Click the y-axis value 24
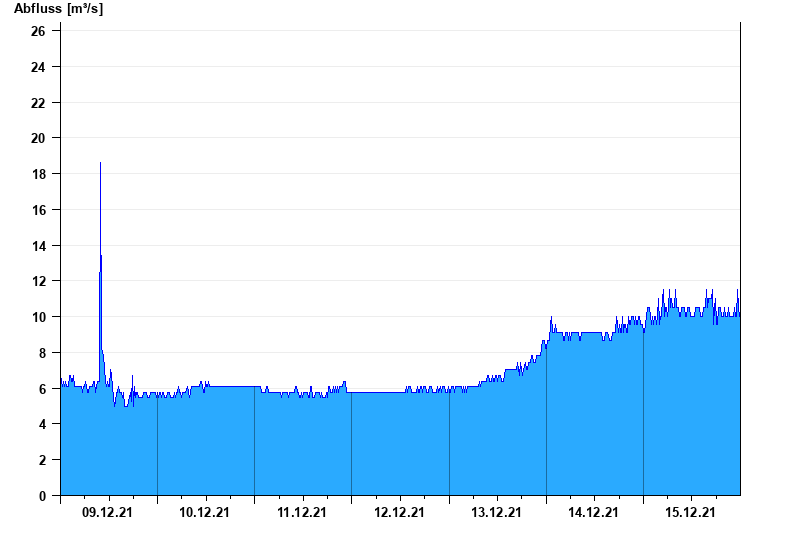Screen dimensions: 800x550 click(x=39, y=67)
